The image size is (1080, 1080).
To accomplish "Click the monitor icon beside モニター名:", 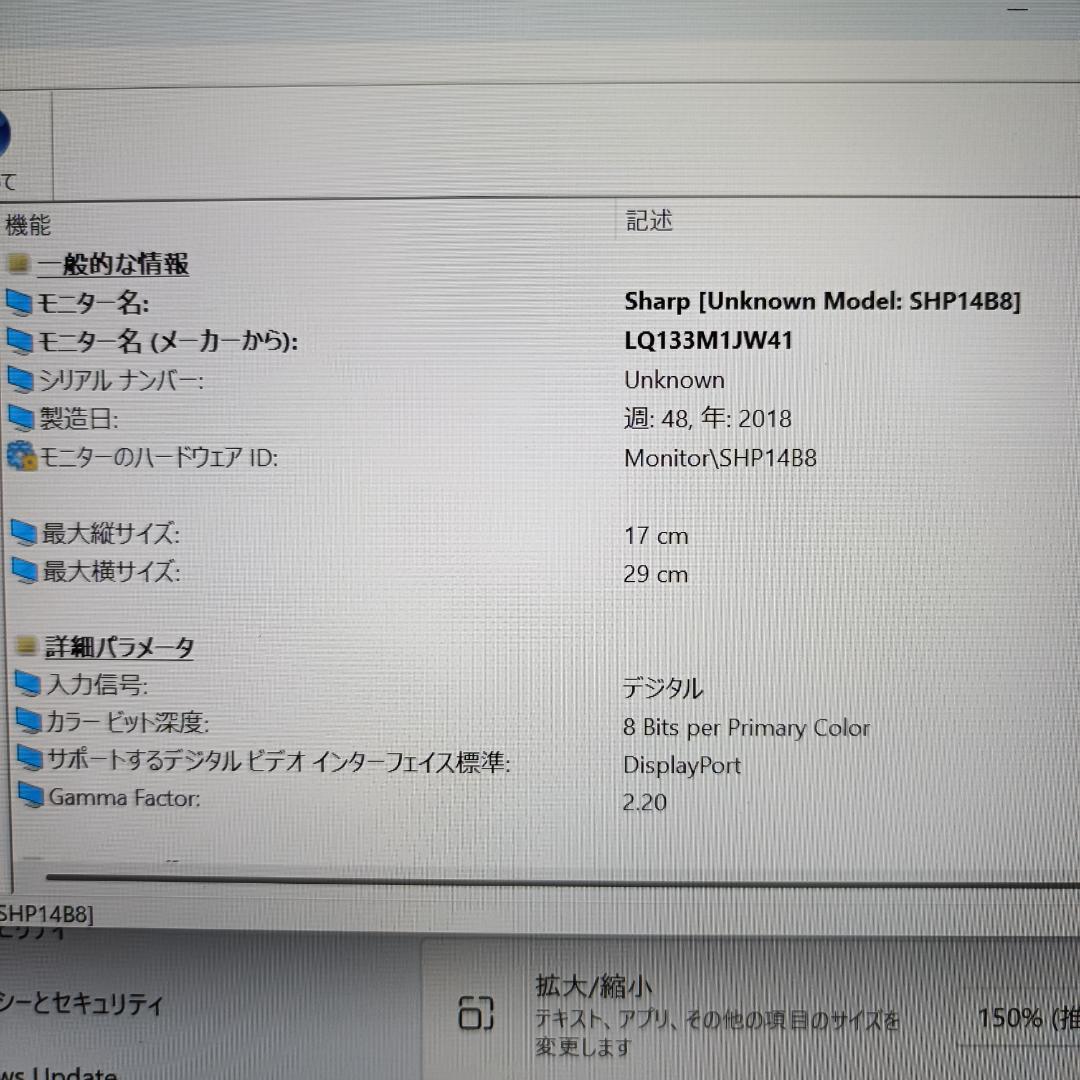I will [x=19, y=302].
